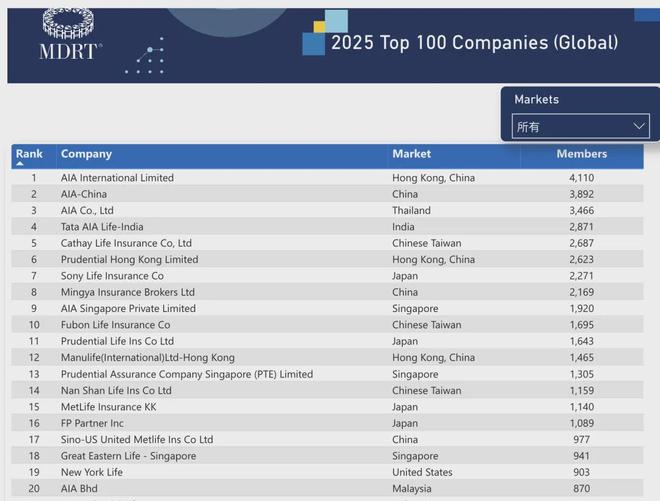660x501 pixels.
Task: Click the Malaysia market cell
Action: [x=412, y=489]
